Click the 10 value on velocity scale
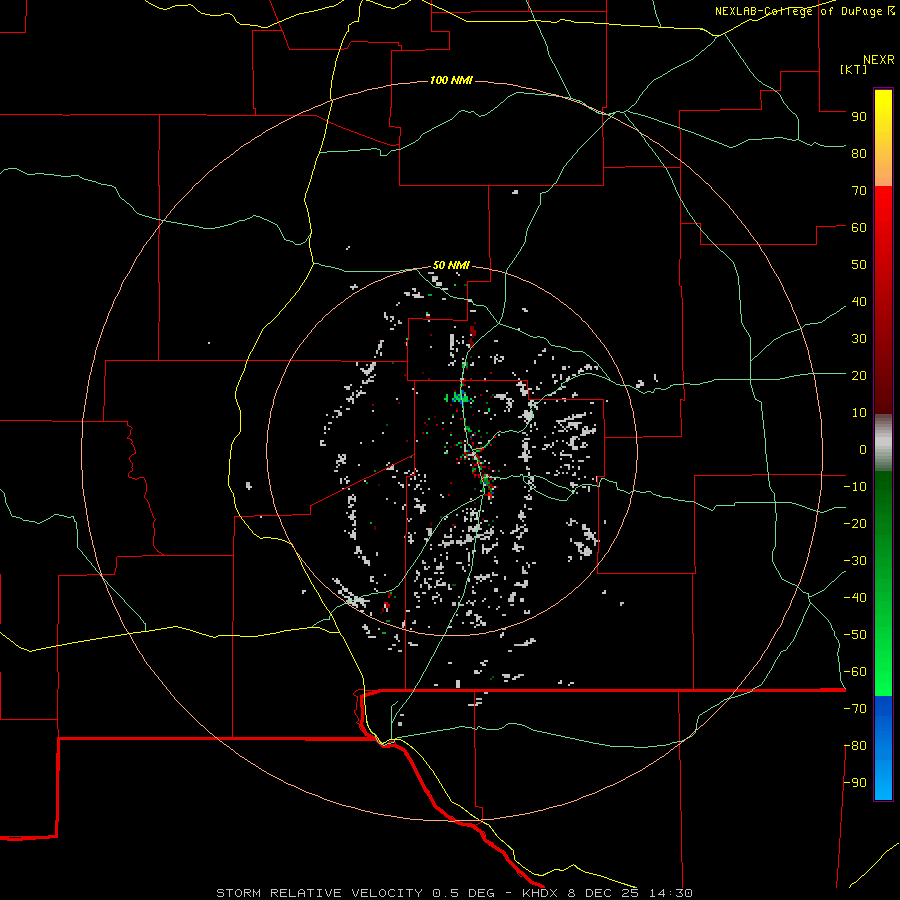 click(859, 413)
